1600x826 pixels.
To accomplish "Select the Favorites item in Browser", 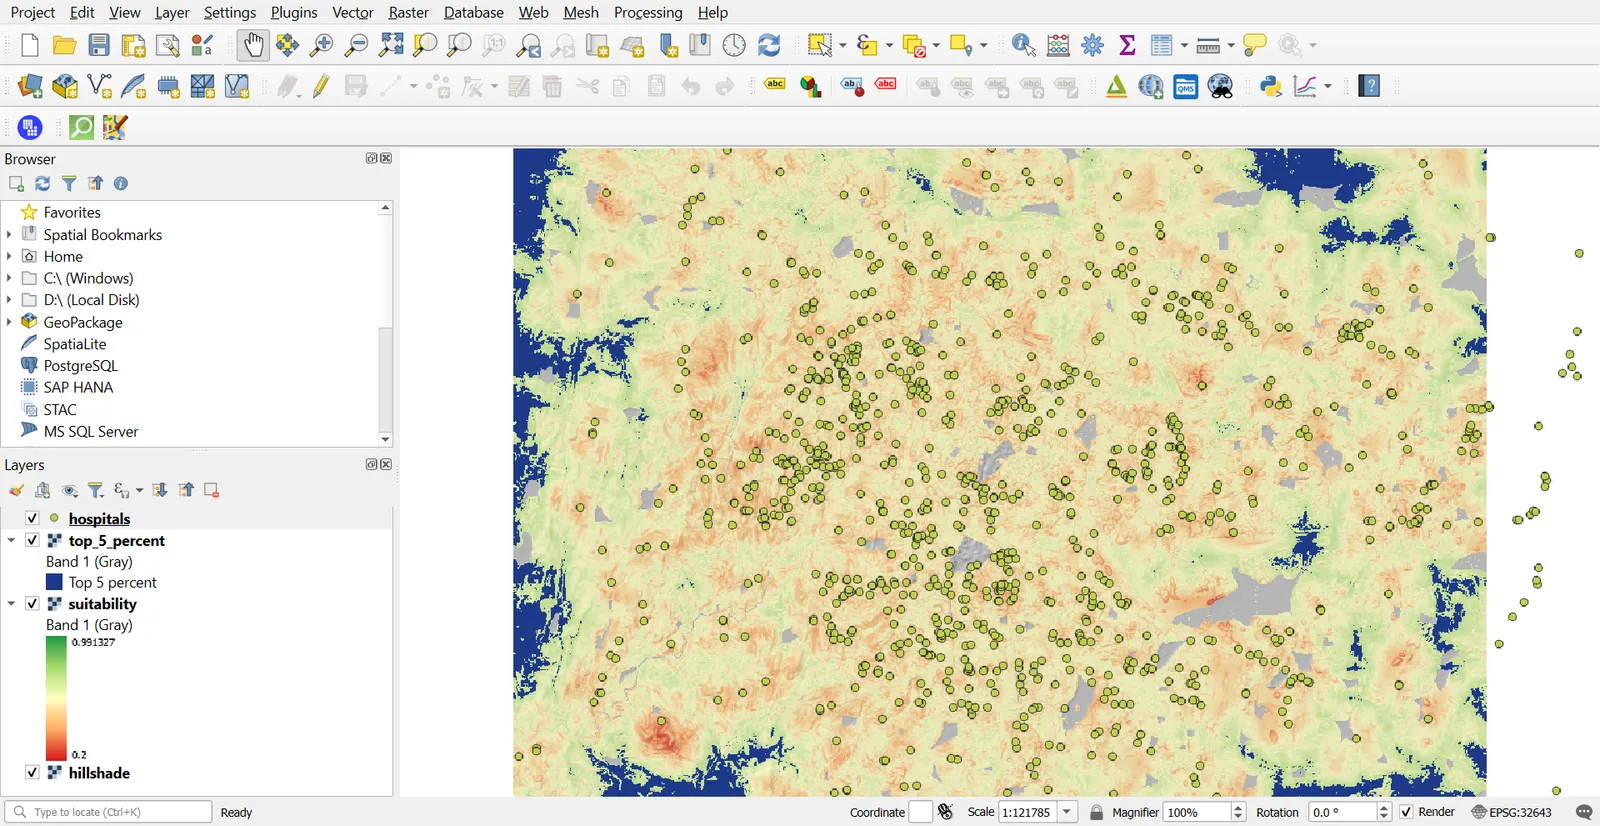I will pos(72,212).
